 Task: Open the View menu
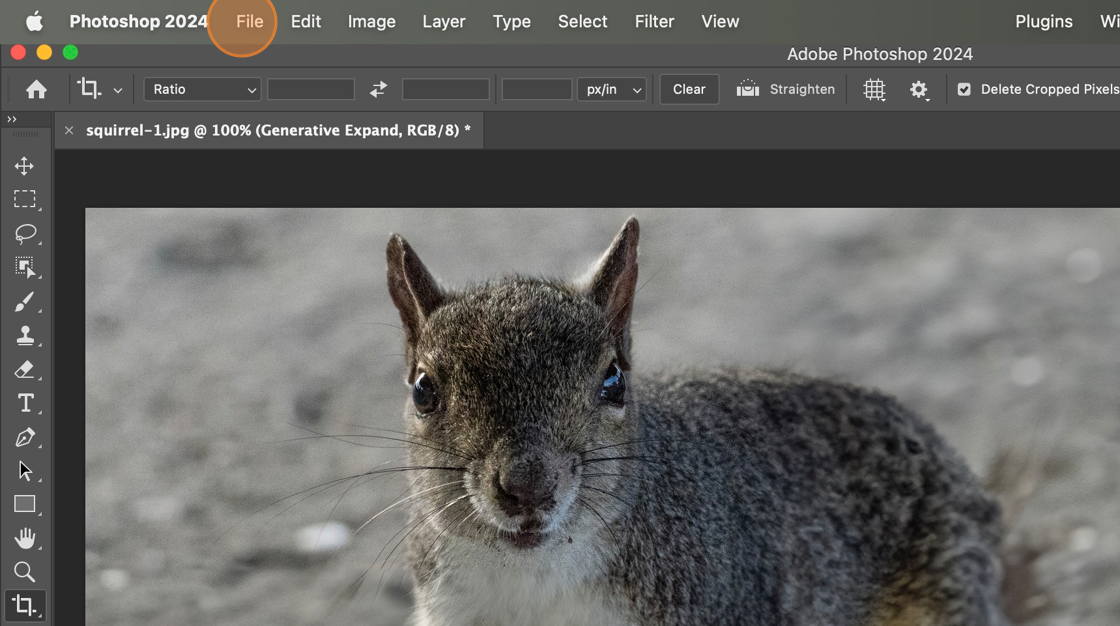click(x=720, y=21)
